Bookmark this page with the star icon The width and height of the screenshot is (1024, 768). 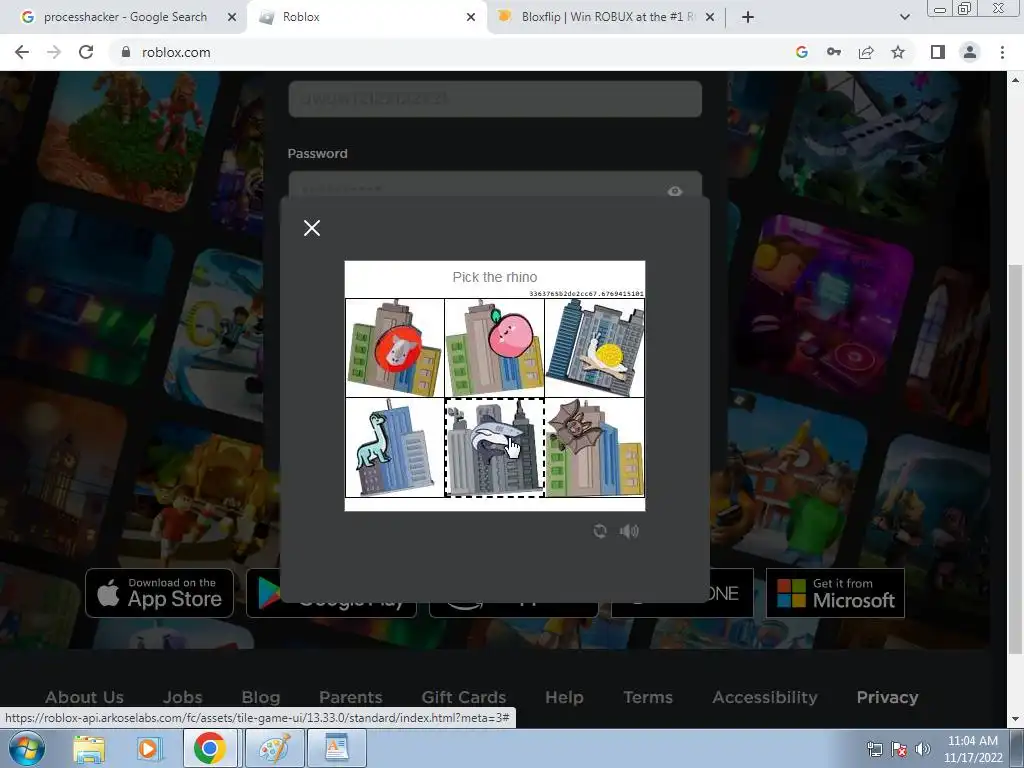[898, 52]
